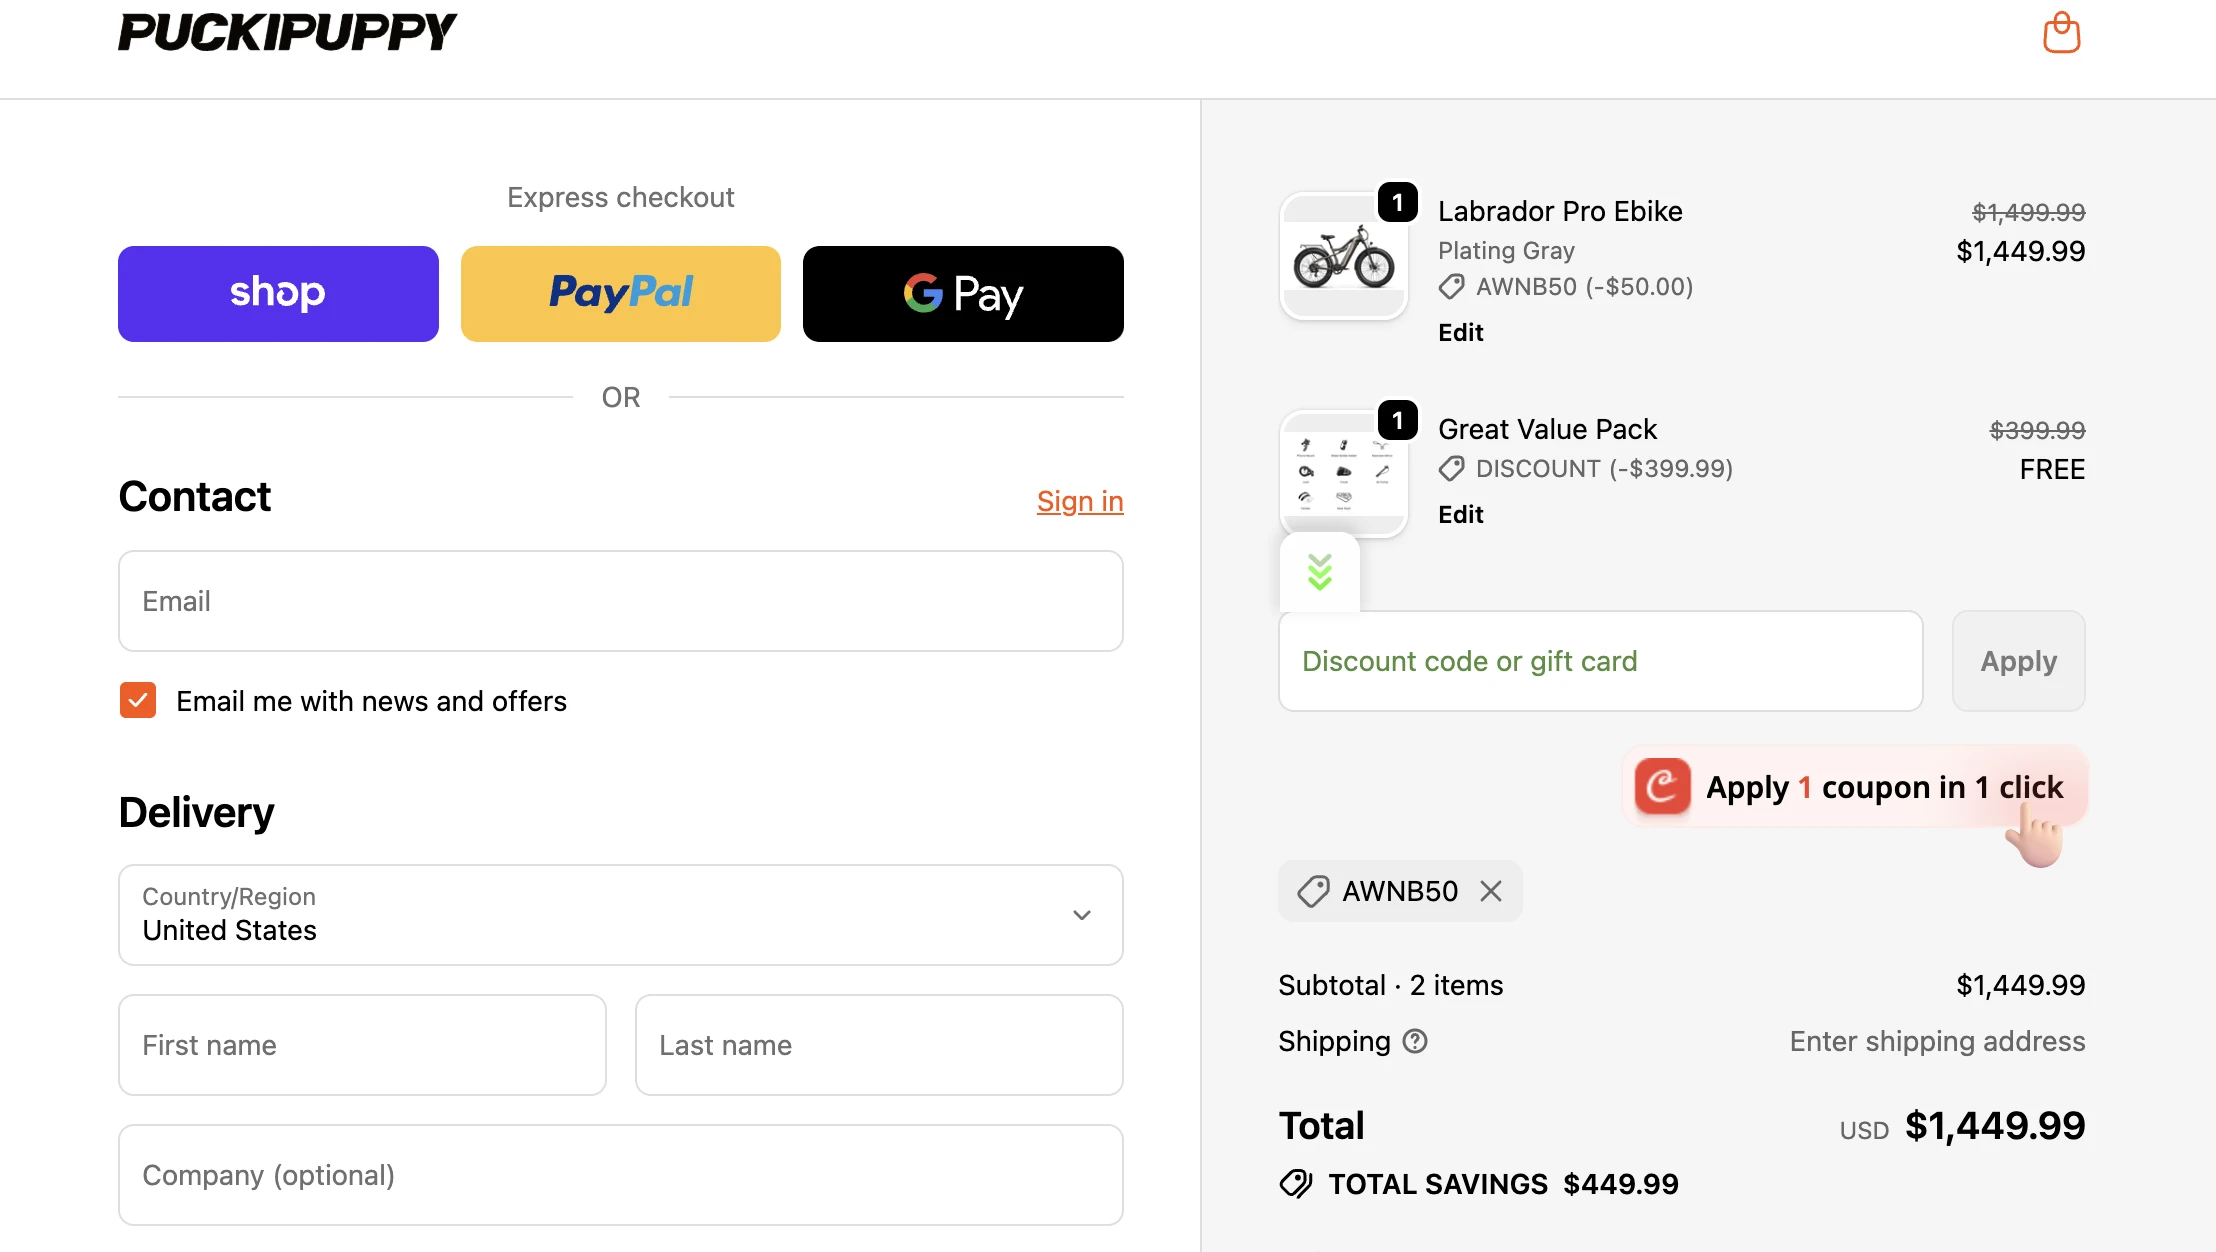Click the AWNB50 tag icon chip
Viewport: 2216px width, 1252px height.
tap(1313, 891)
